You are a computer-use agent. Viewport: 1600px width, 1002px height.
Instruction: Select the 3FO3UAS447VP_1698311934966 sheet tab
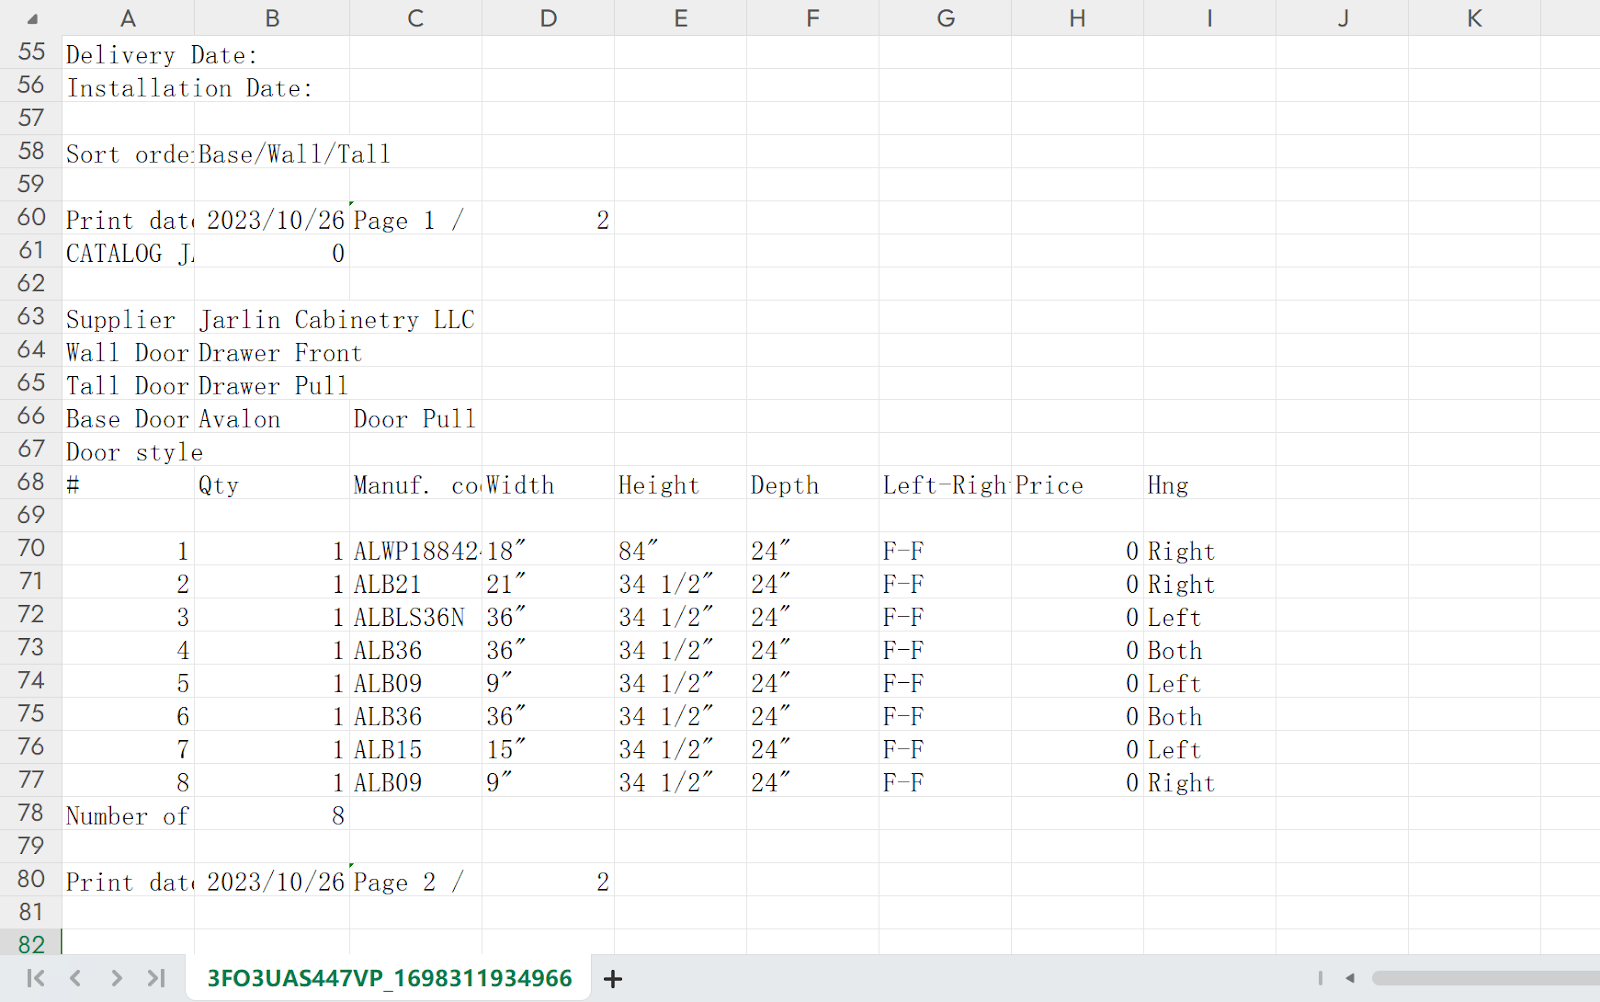[389, 978]
